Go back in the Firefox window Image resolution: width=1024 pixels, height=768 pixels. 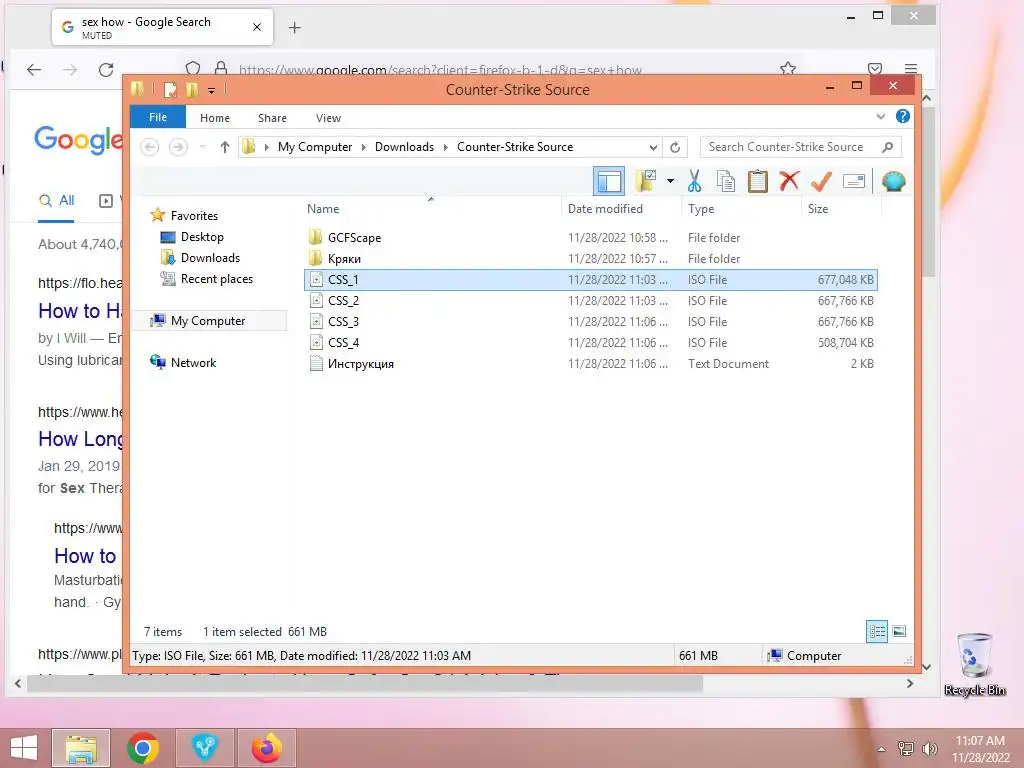[x=34, y=69]
